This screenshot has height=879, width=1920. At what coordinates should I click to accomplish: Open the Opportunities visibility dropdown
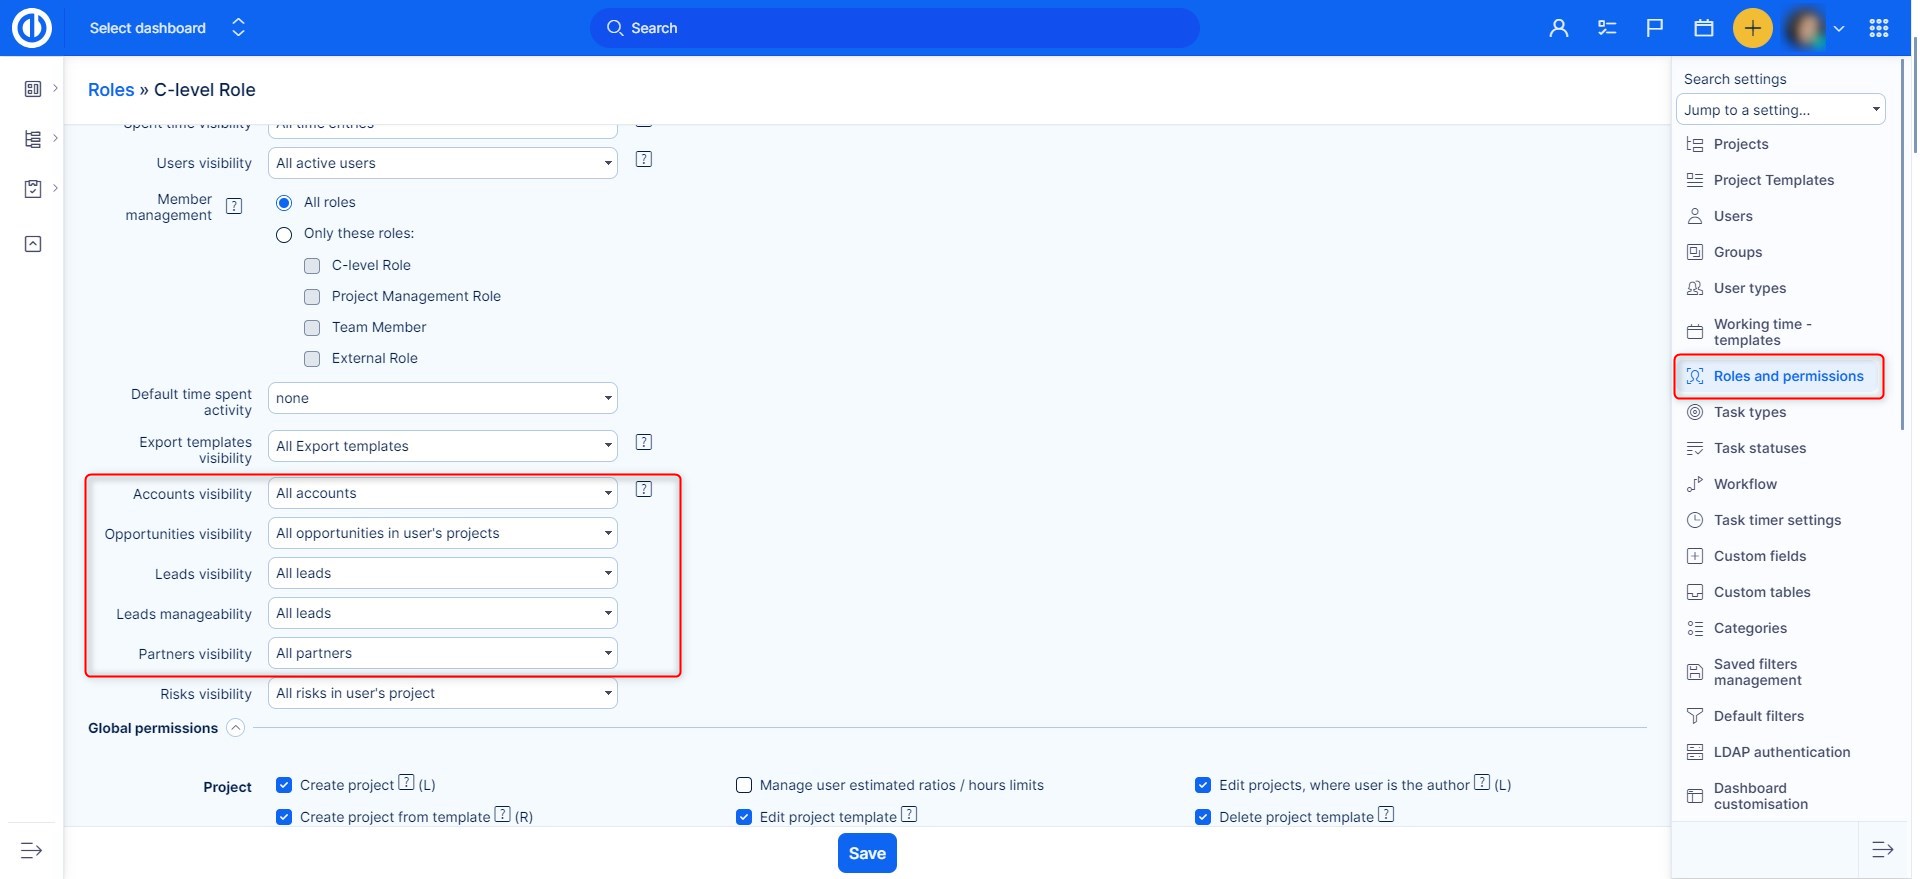pos(442,533)
